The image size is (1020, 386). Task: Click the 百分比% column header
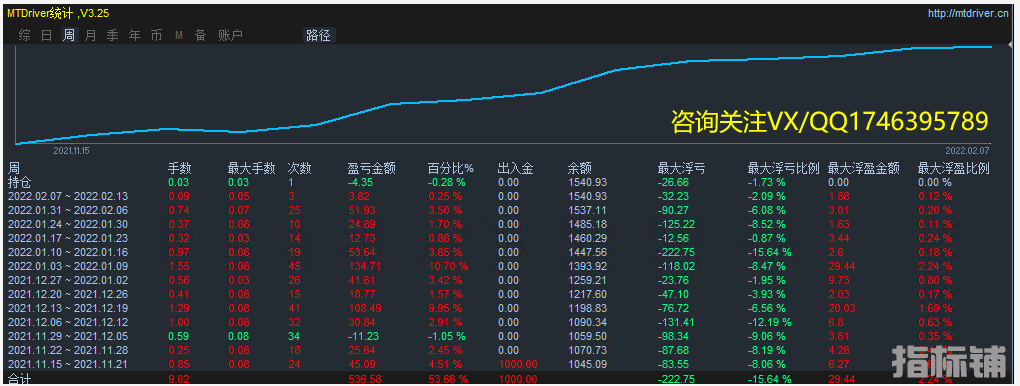click(x=451, y=169)
